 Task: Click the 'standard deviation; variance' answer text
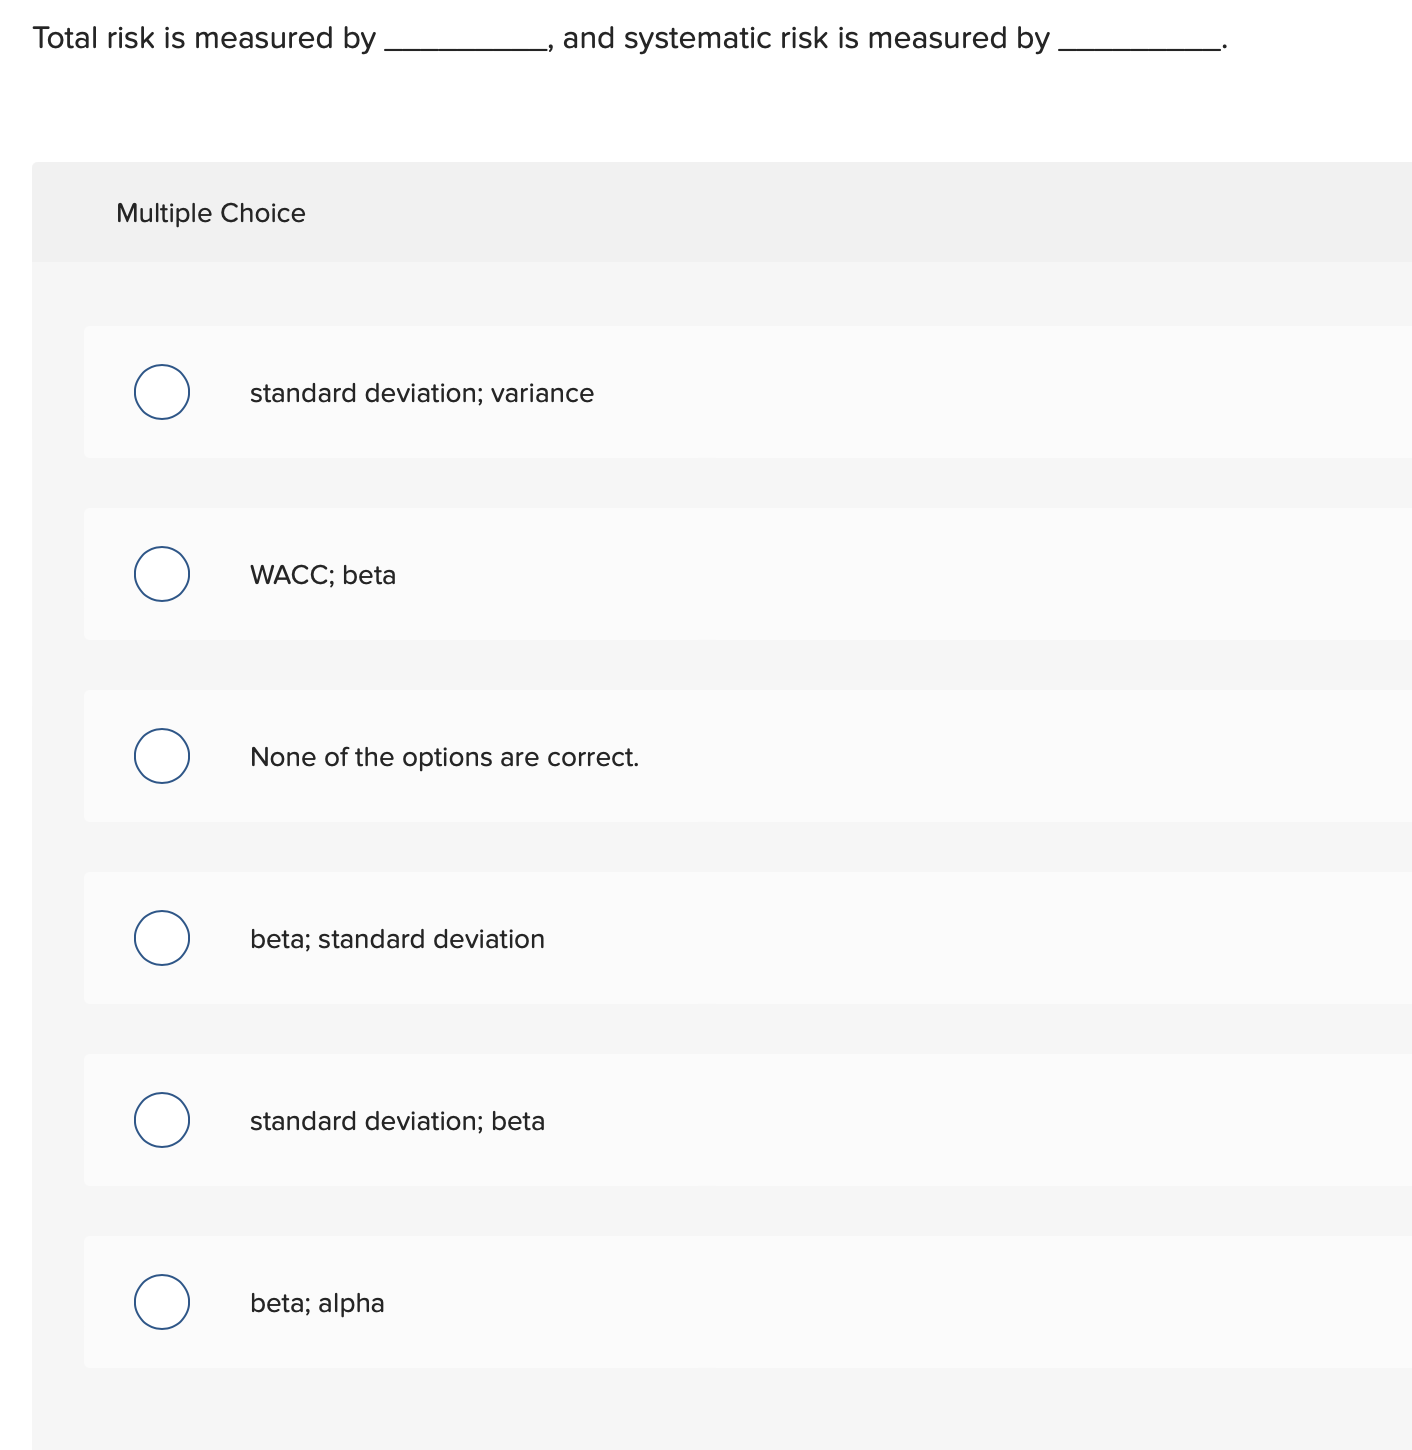tap(421, 393)
